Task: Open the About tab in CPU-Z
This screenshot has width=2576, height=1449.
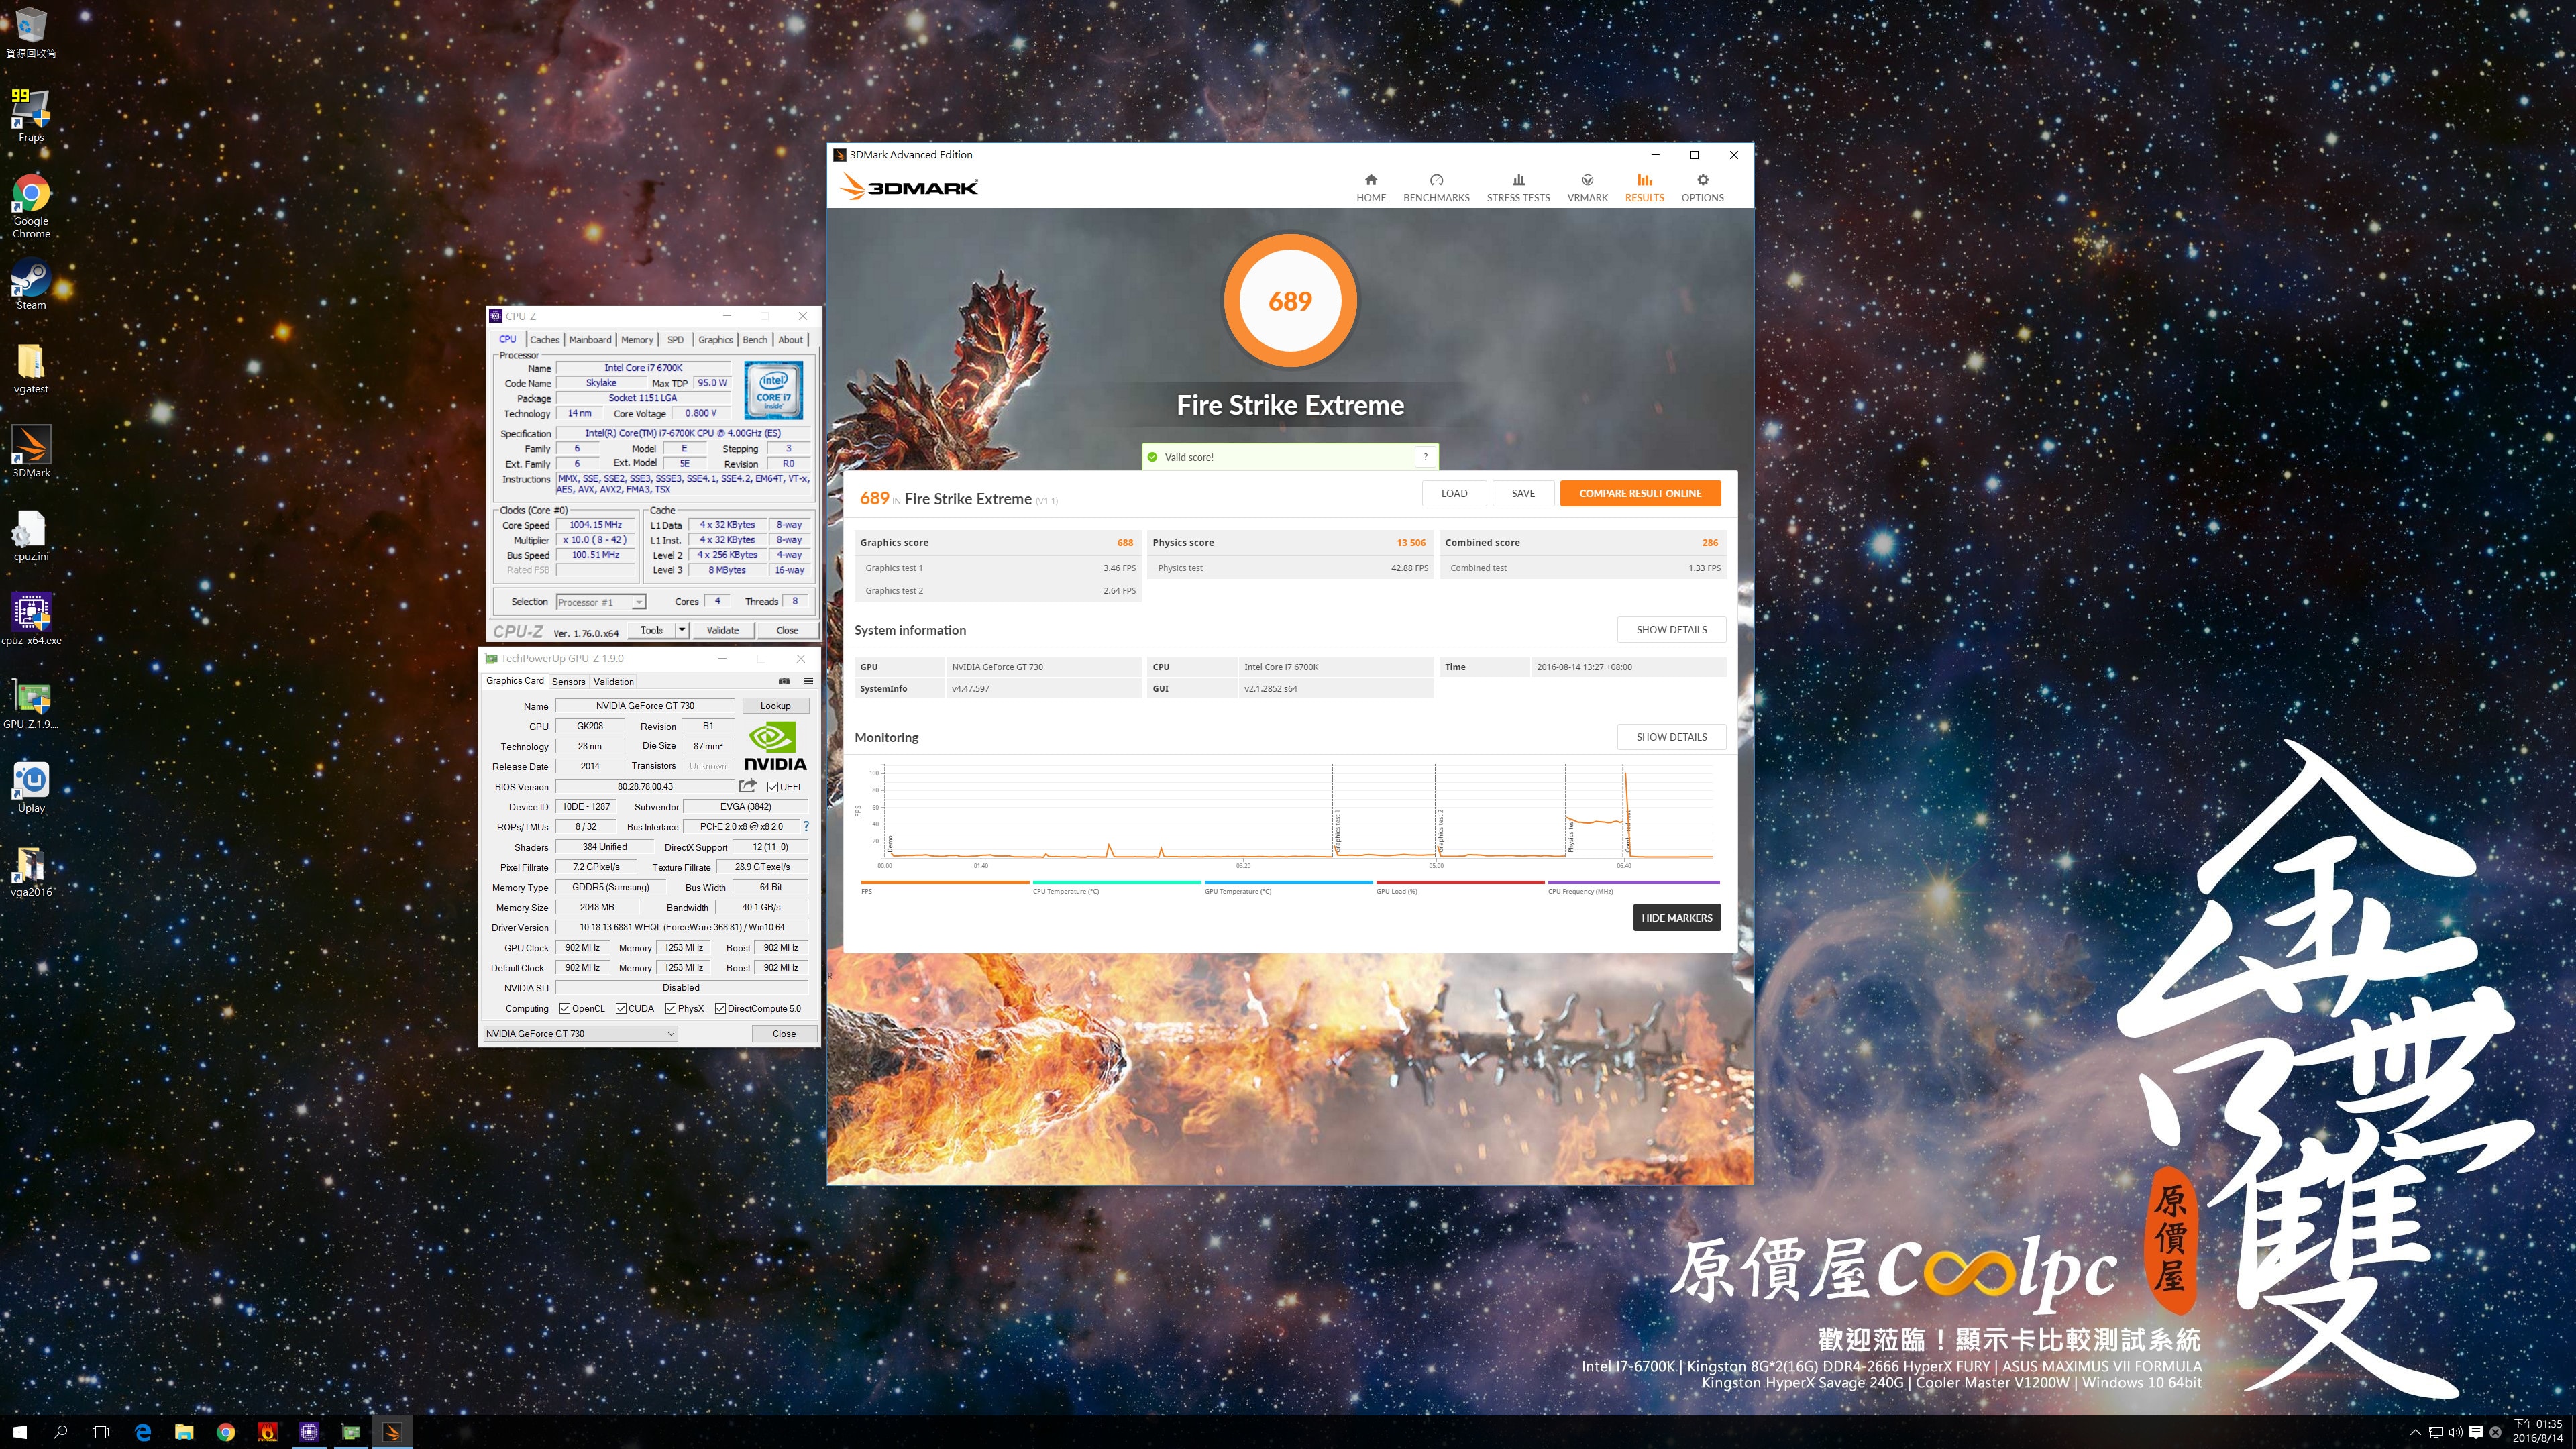Action: (x=790, y=340)
